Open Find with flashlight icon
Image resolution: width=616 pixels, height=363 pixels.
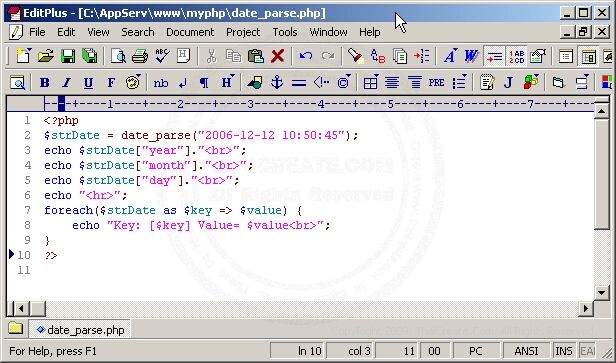[356, 56]
